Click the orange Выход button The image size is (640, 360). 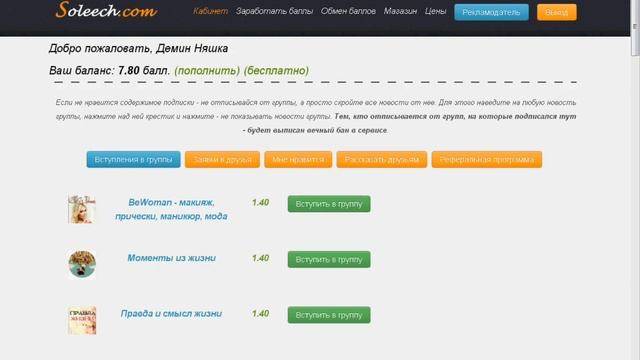[557, 12]
